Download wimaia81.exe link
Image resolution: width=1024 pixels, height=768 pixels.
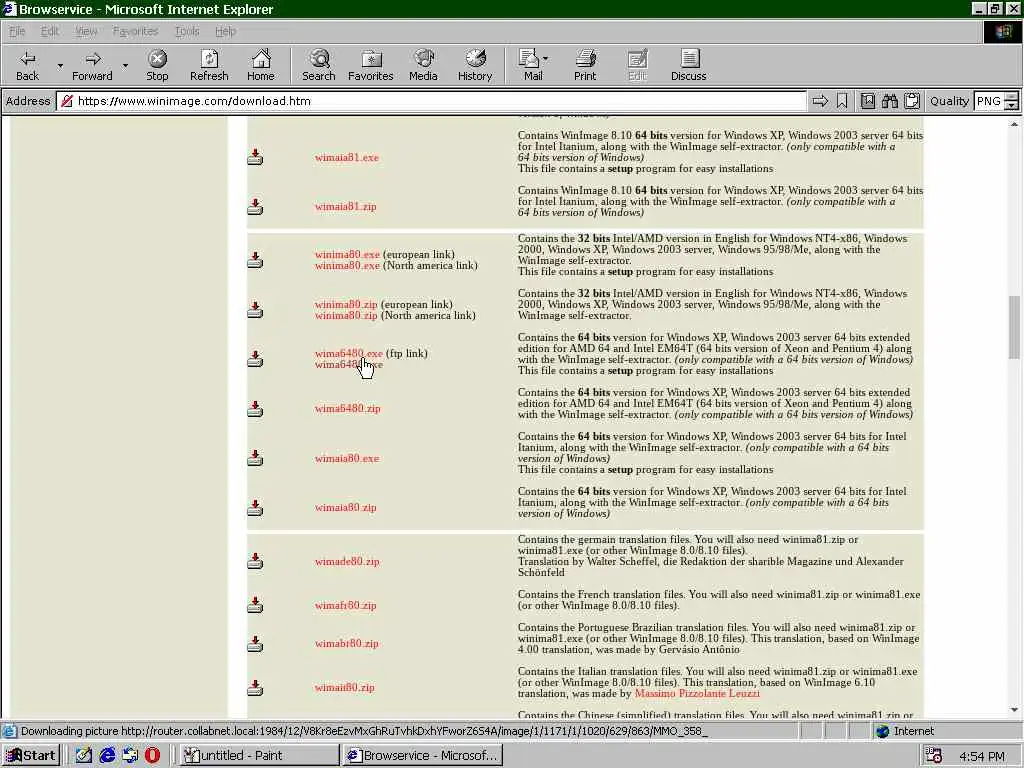(x=346, y=157)
